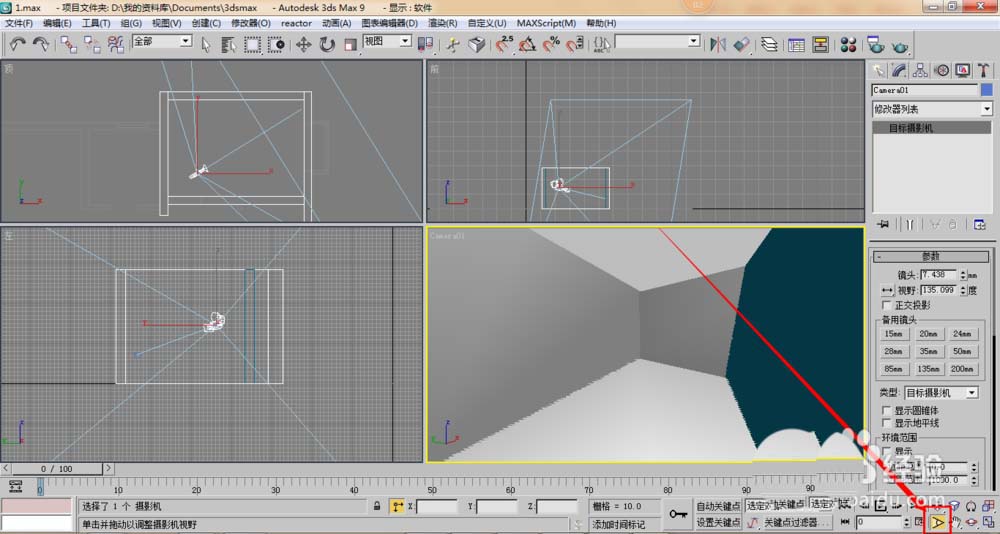The image size is (1000, 534).
Task: Open the Layer Manager icon
Action: coord(769,44)
